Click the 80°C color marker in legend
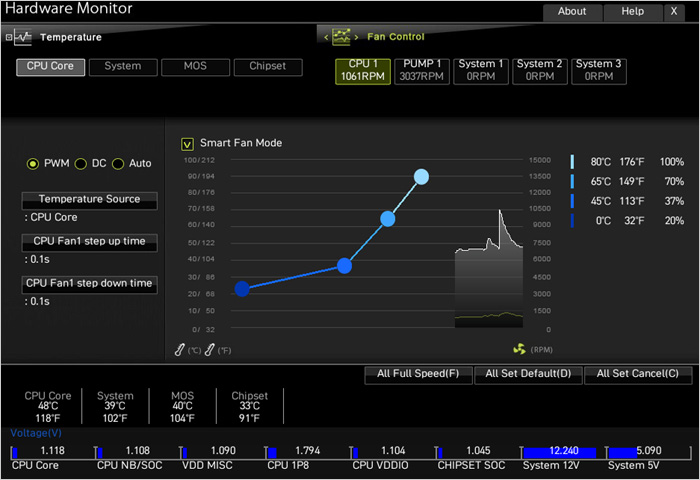The height and width of the screenshot is (480, 700). click(572, 162)
